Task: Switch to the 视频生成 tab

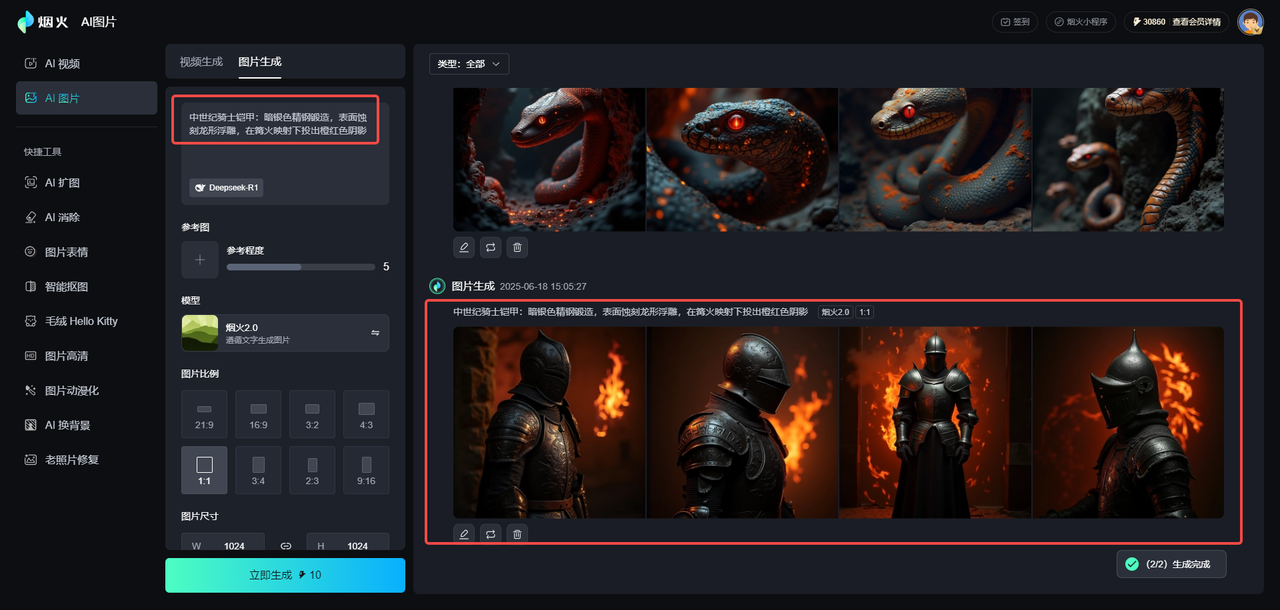Action: point(201,62)
